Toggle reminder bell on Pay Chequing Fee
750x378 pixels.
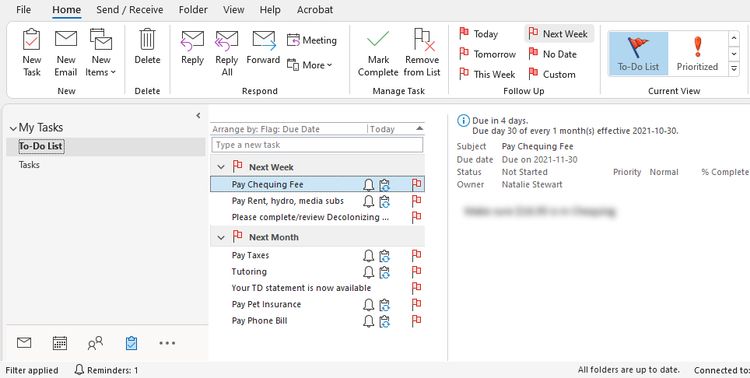tap(368, 185)
